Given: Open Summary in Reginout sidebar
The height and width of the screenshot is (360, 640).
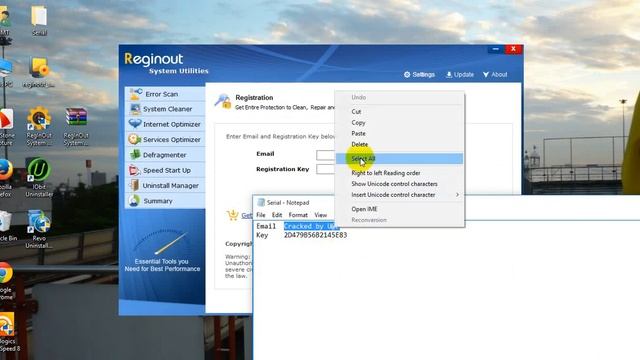Looking at the screenshot, I should 165,201.
